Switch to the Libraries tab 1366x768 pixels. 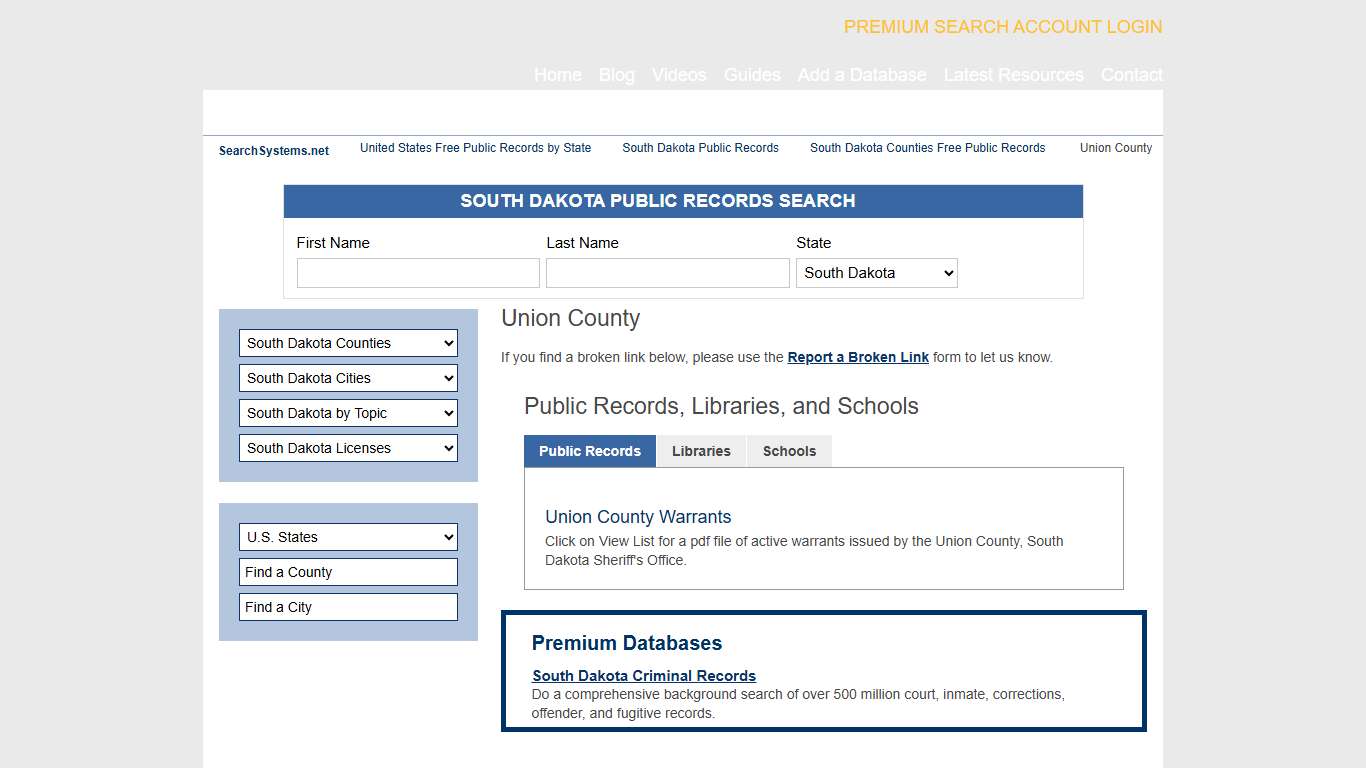[701, 451]
